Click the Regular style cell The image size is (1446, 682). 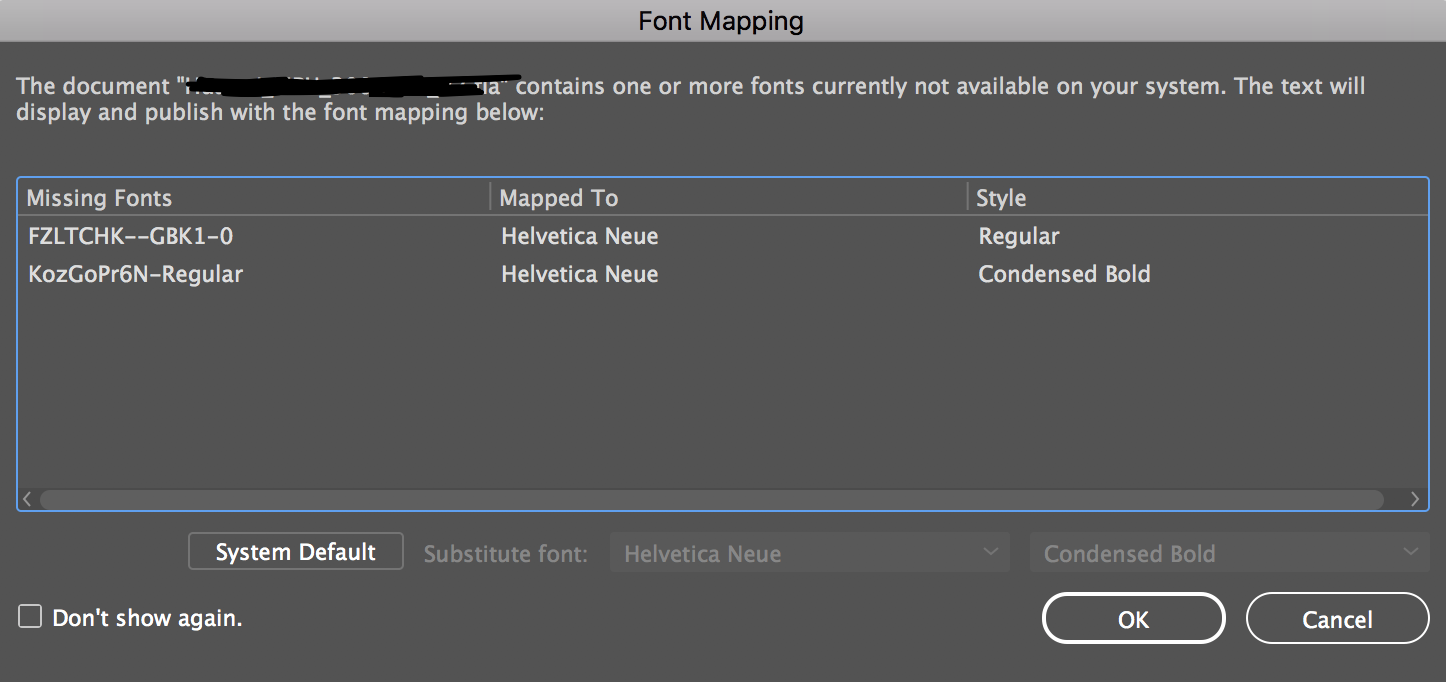click(1019, 236)
